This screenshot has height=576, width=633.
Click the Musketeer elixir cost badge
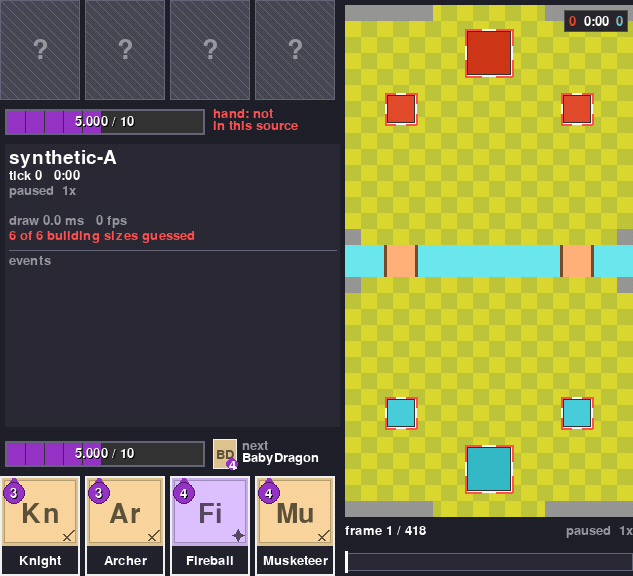click(269, 492)
